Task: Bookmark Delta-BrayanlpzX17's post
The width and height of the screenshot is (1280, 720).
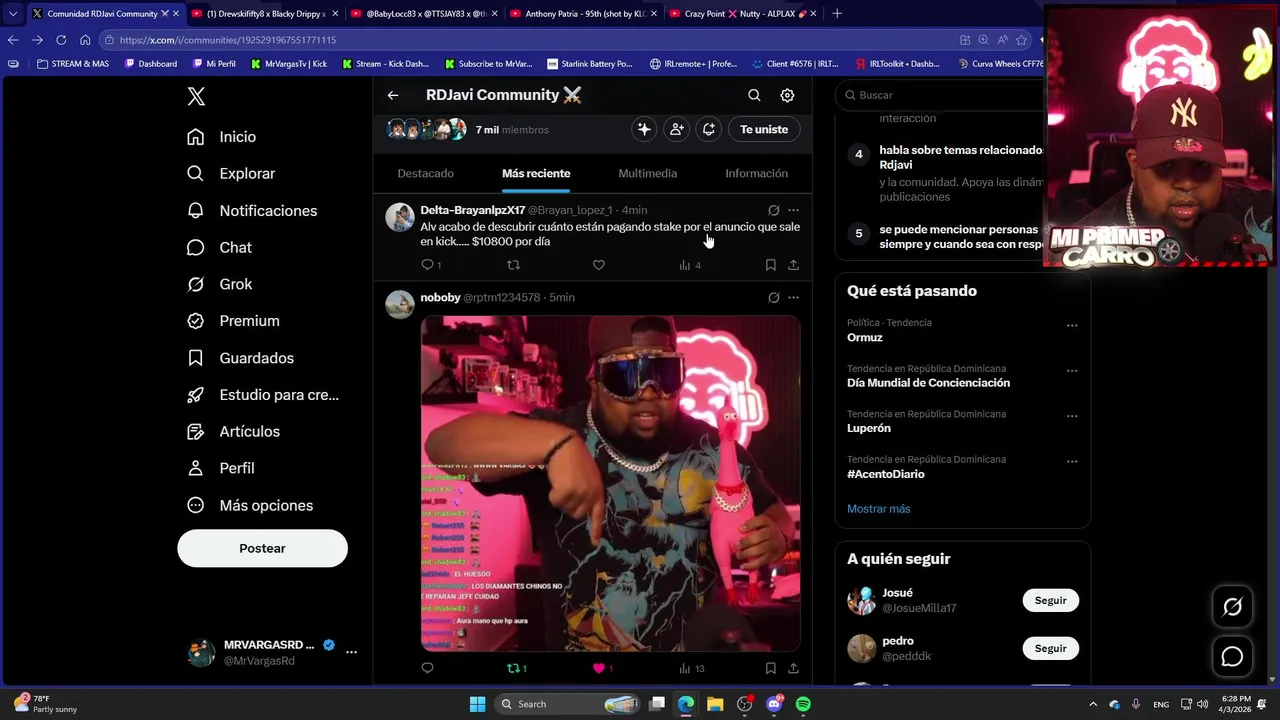Action: (770, 265)
